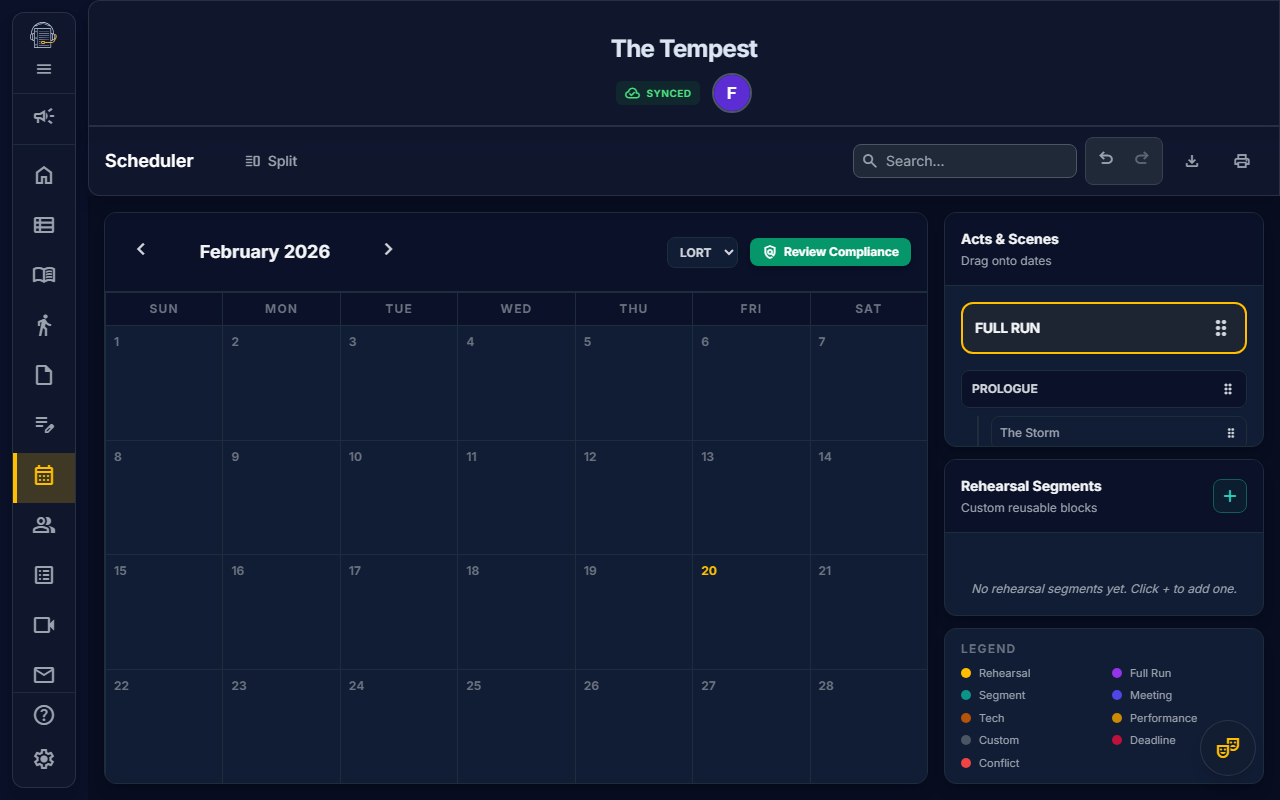Open the script book icon
The image size is (1280, 800).
click(43, 274)
